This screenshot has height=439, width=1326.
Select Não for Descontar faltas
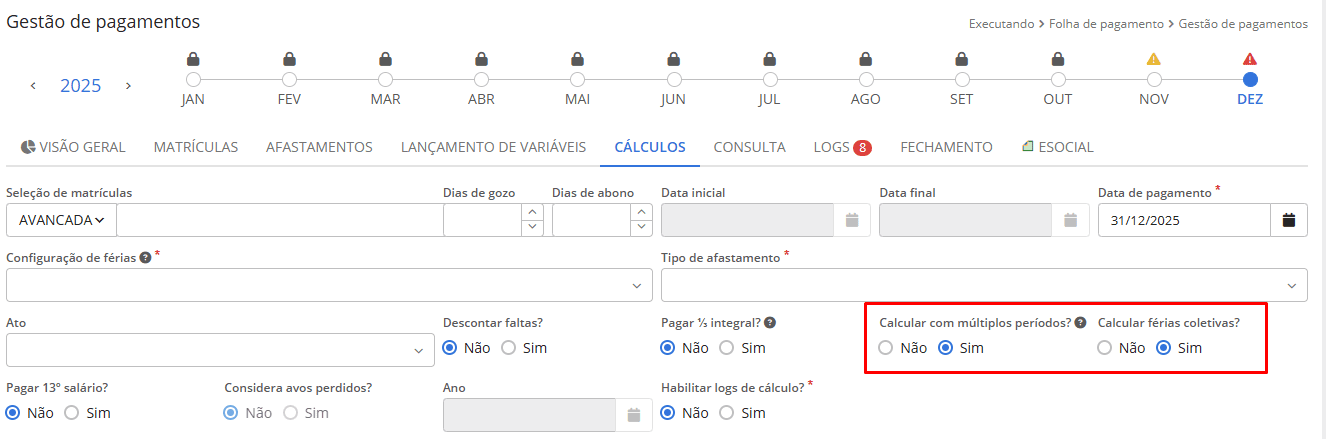click(x=450, y=348)
